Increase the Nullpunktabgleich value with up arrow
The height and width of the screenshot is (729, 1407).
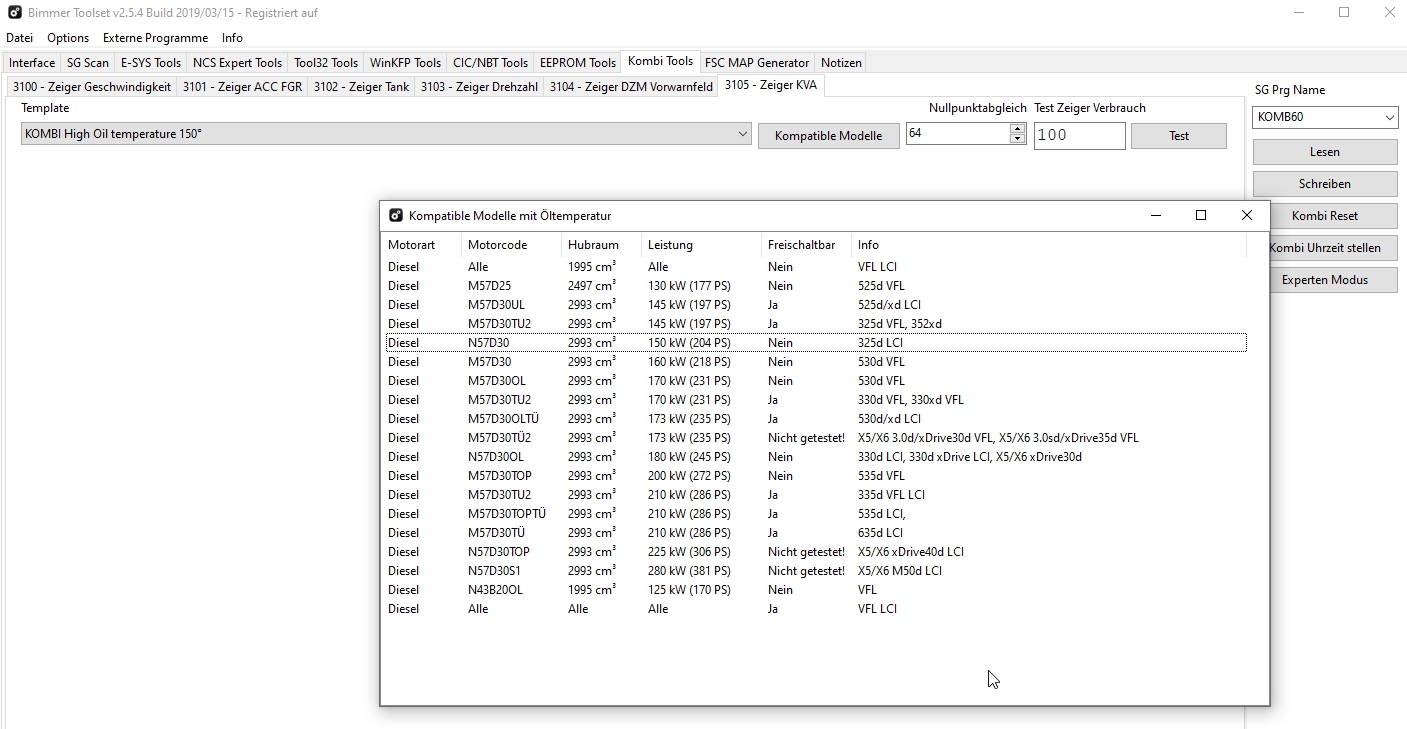(x=1017, y=129)
